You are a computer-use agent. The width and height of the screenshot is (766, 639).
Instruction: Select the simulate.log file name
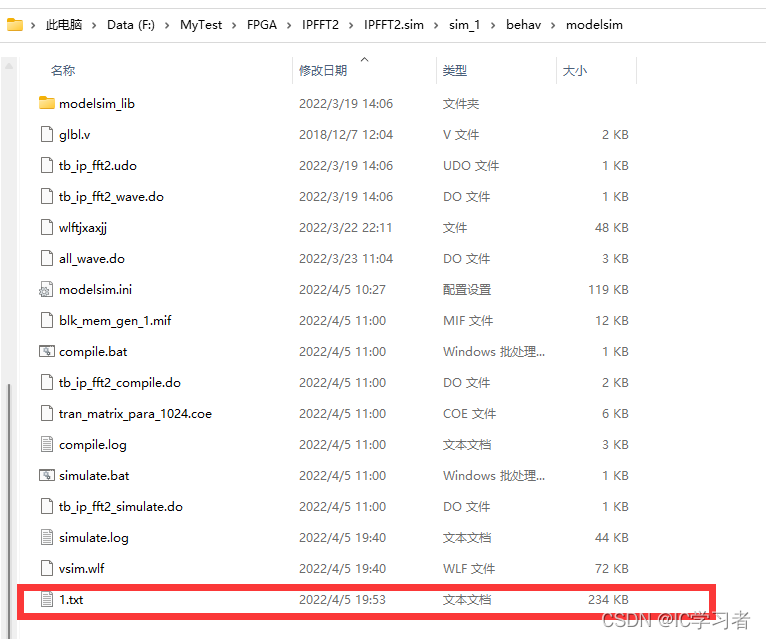point(94,537)
